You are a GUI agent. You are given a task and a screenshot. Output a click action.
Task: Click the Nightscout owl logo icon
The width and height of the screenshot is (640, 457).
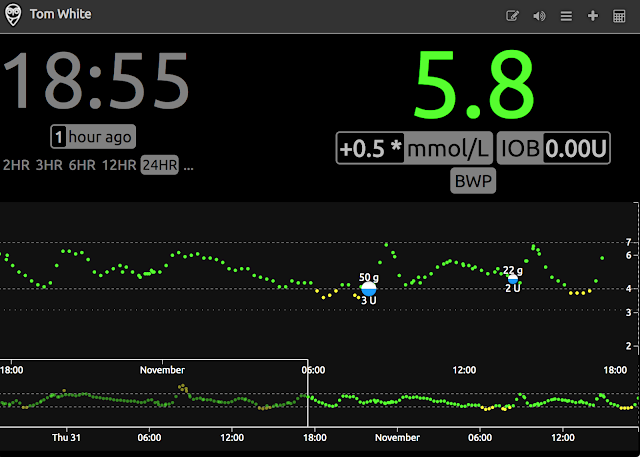pyautogui.click(x=13, y=15)
